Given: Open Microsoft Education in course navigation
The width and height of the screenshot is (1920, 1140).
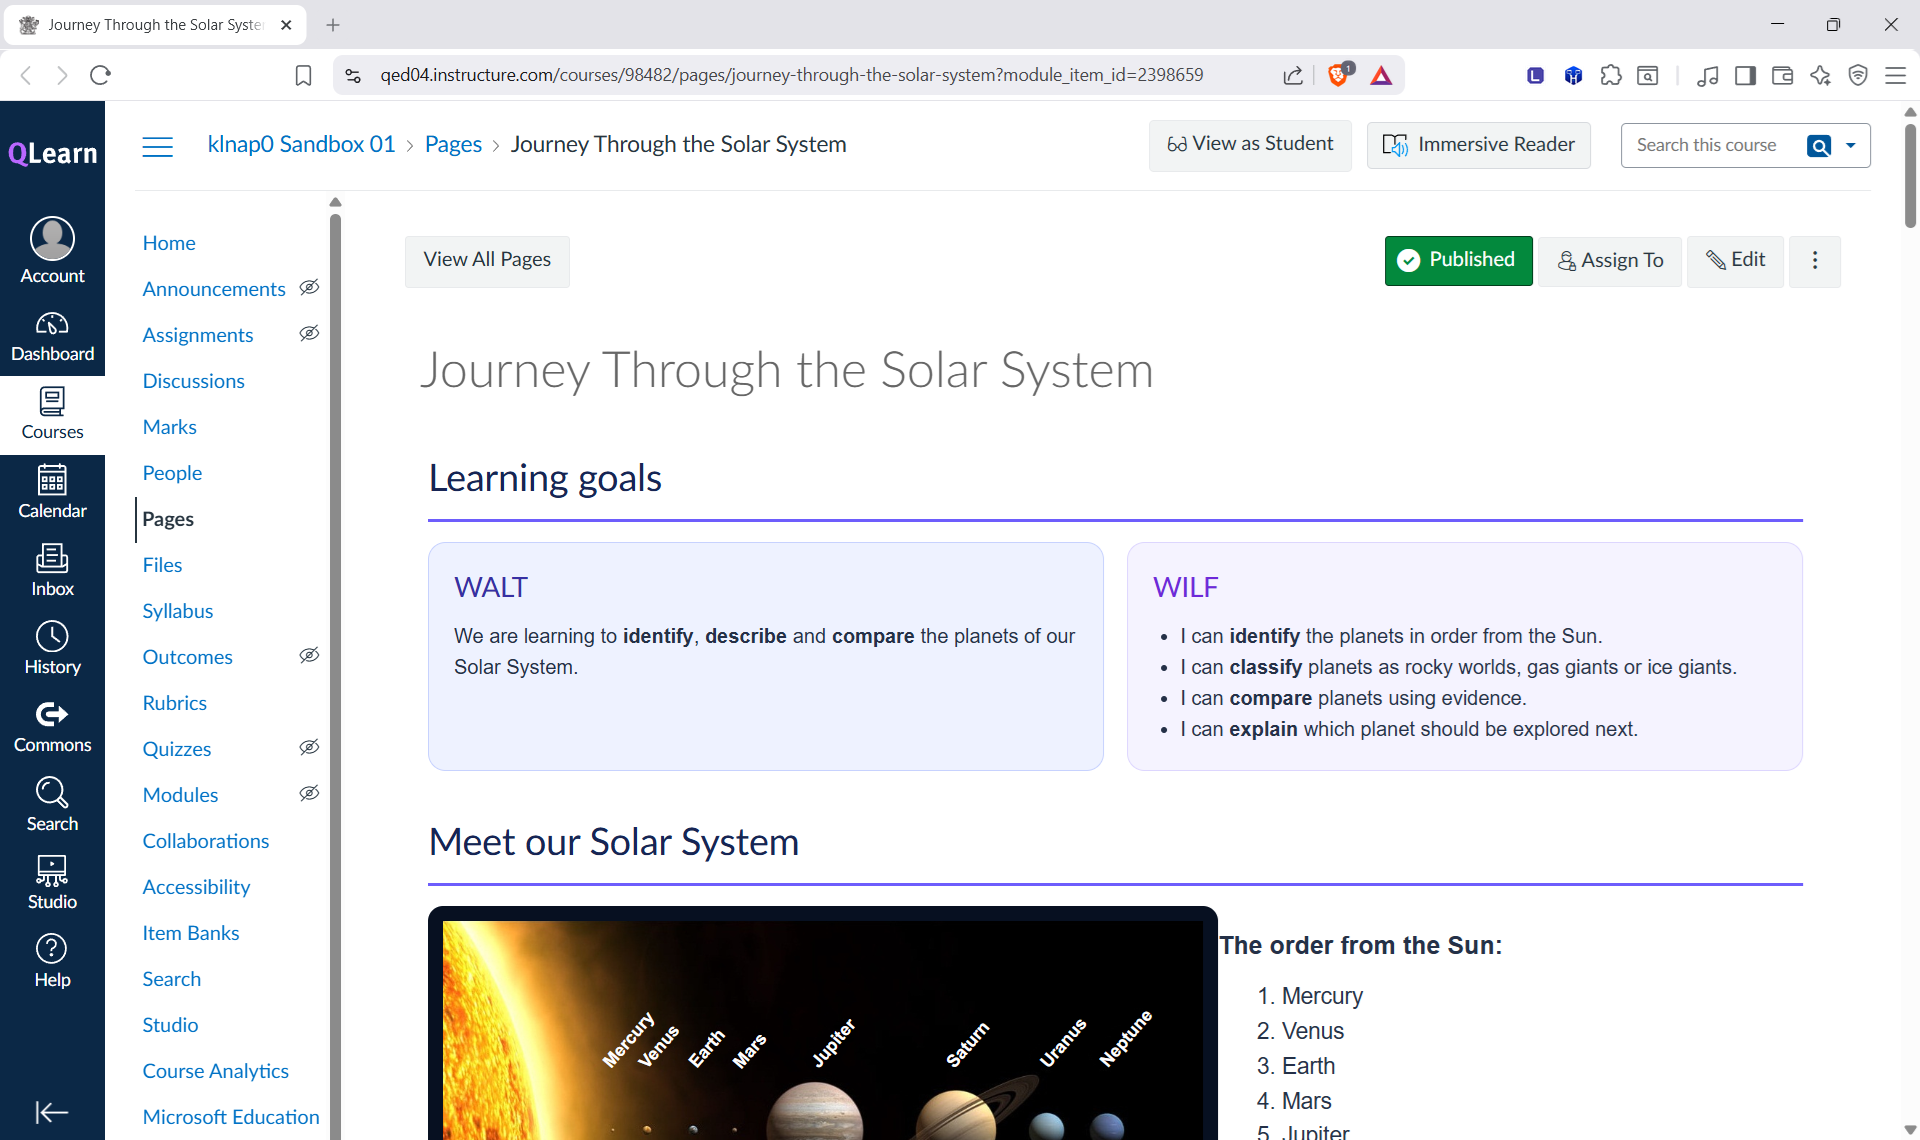Looking at the screenshot, I should click(231, 1117).
